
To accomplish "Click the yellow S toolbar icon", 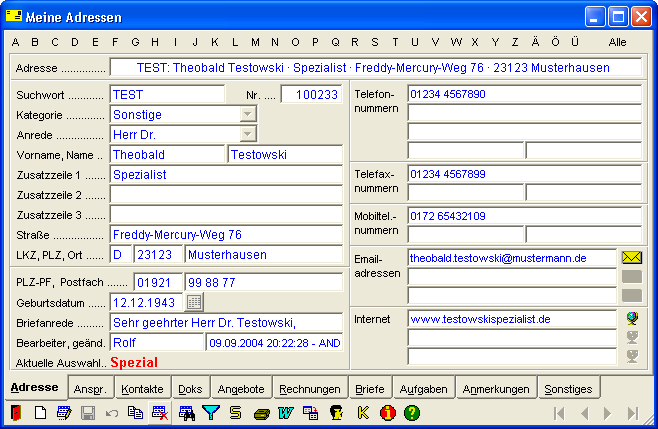I will point(236,413).
